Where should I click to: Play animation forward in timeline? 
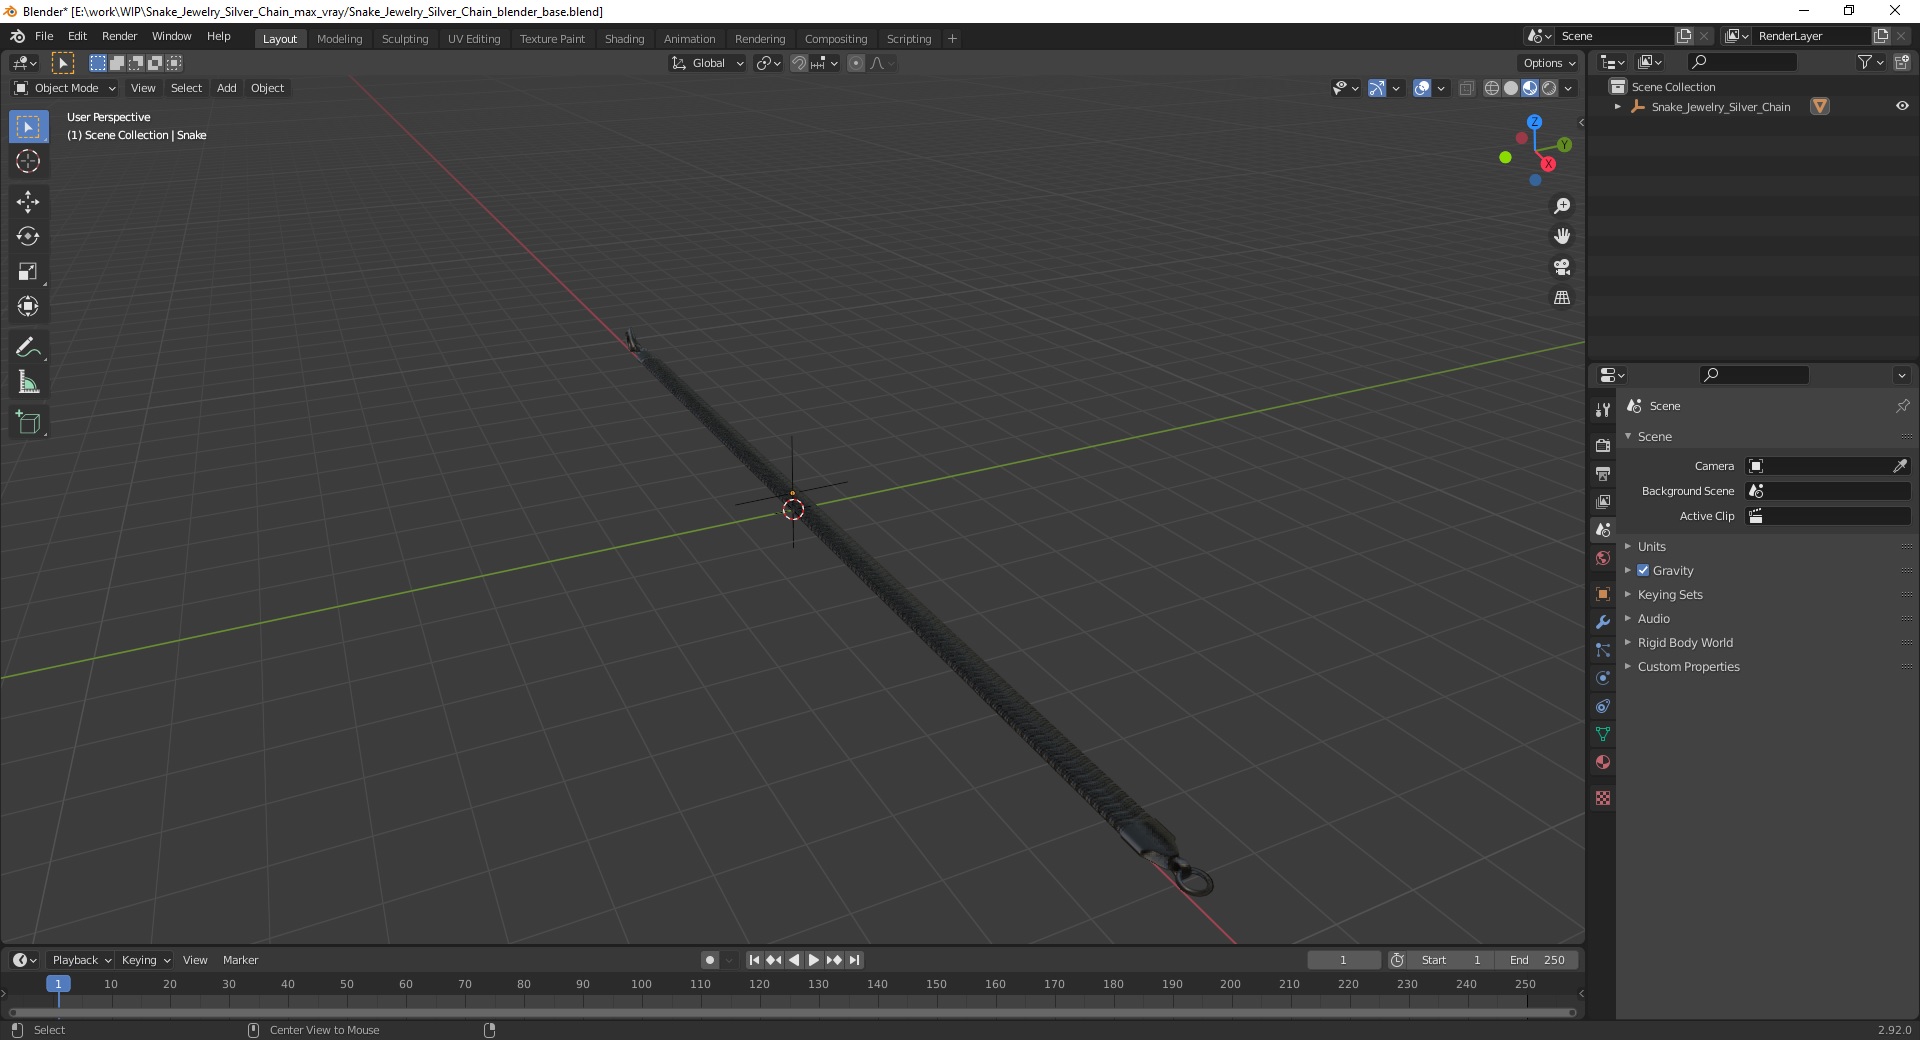click(x=814, y=960)
